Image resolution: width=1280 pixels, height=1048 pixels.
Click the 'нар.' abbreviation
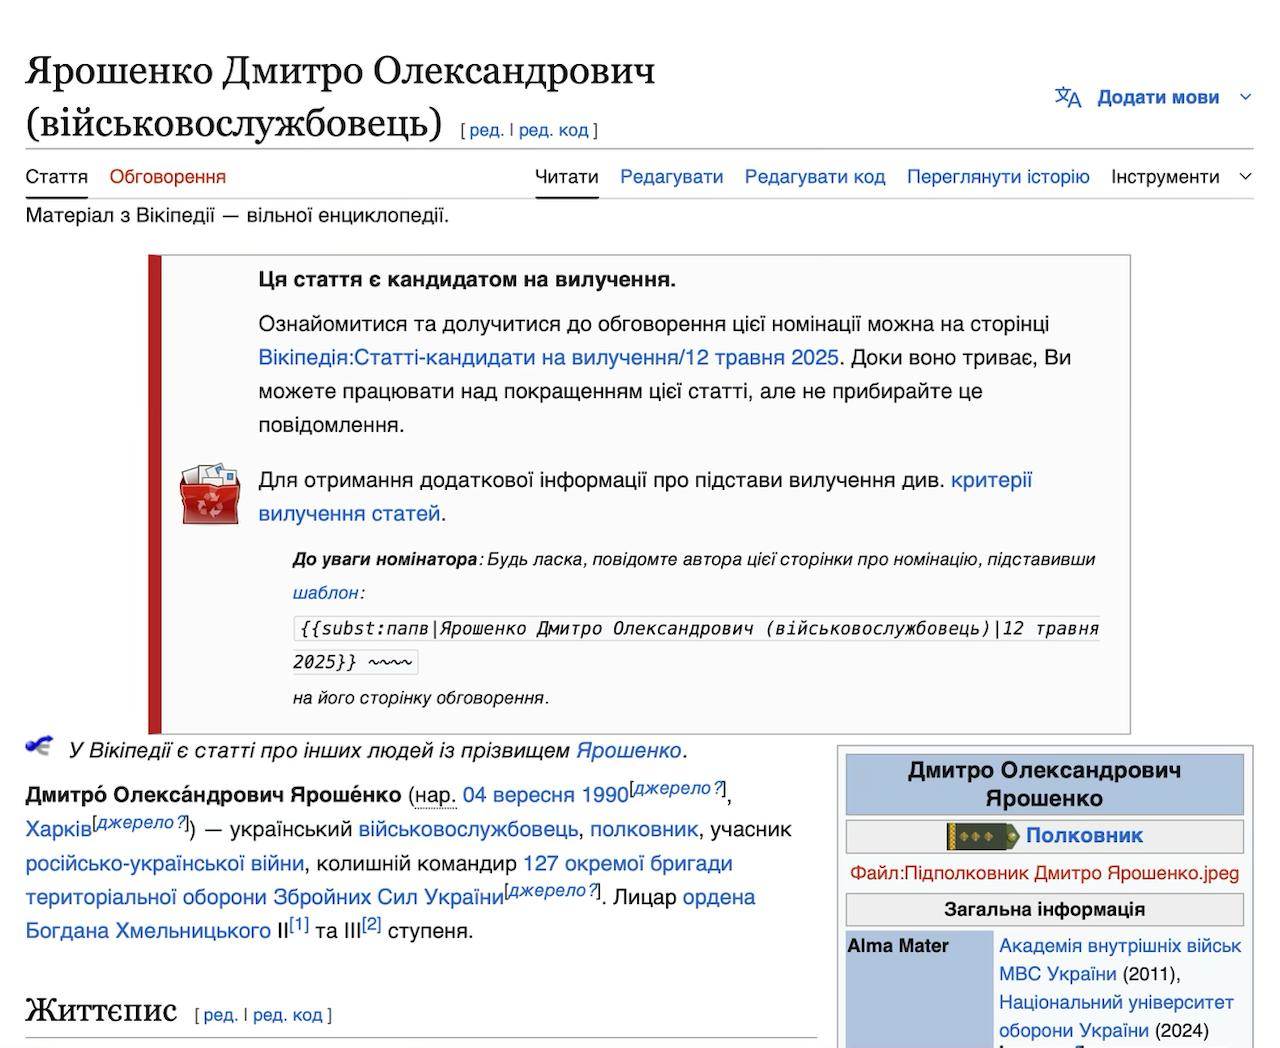[x=435, y=796]
